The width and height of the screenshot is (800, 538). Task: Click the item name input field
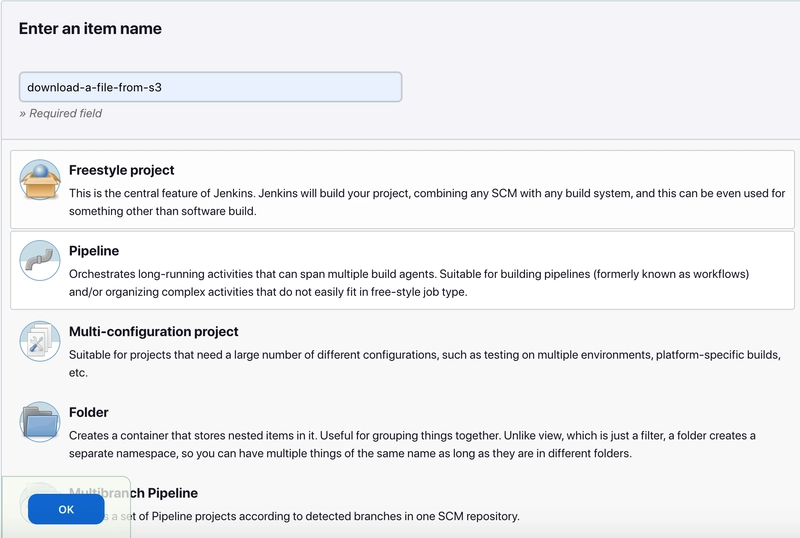pos(210,87)
